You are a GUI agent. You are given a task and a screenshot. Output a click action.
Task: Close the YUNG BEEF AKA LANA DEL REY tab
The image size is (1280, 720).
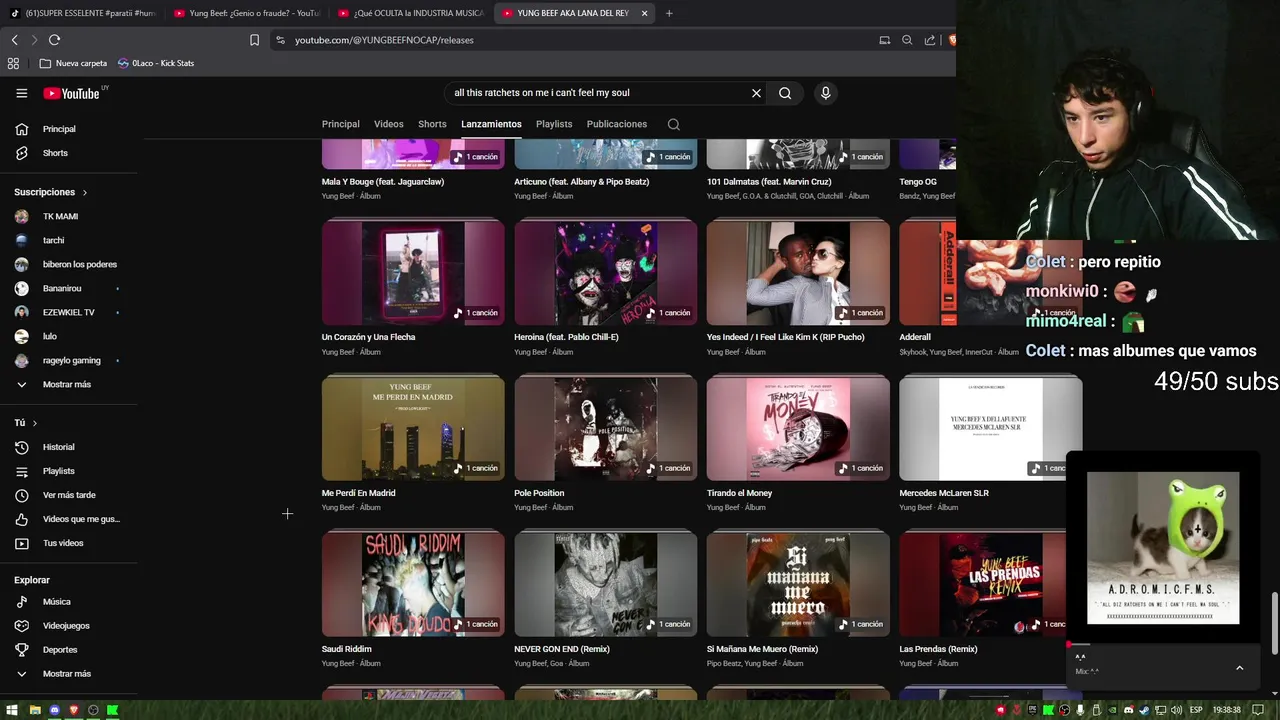pyautogui.click(x=644, y=13)
